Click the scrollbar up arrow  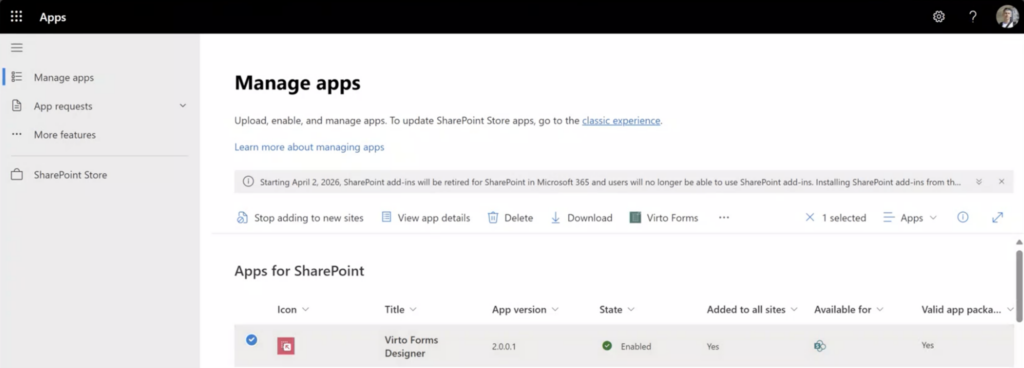click(1019, 242)
